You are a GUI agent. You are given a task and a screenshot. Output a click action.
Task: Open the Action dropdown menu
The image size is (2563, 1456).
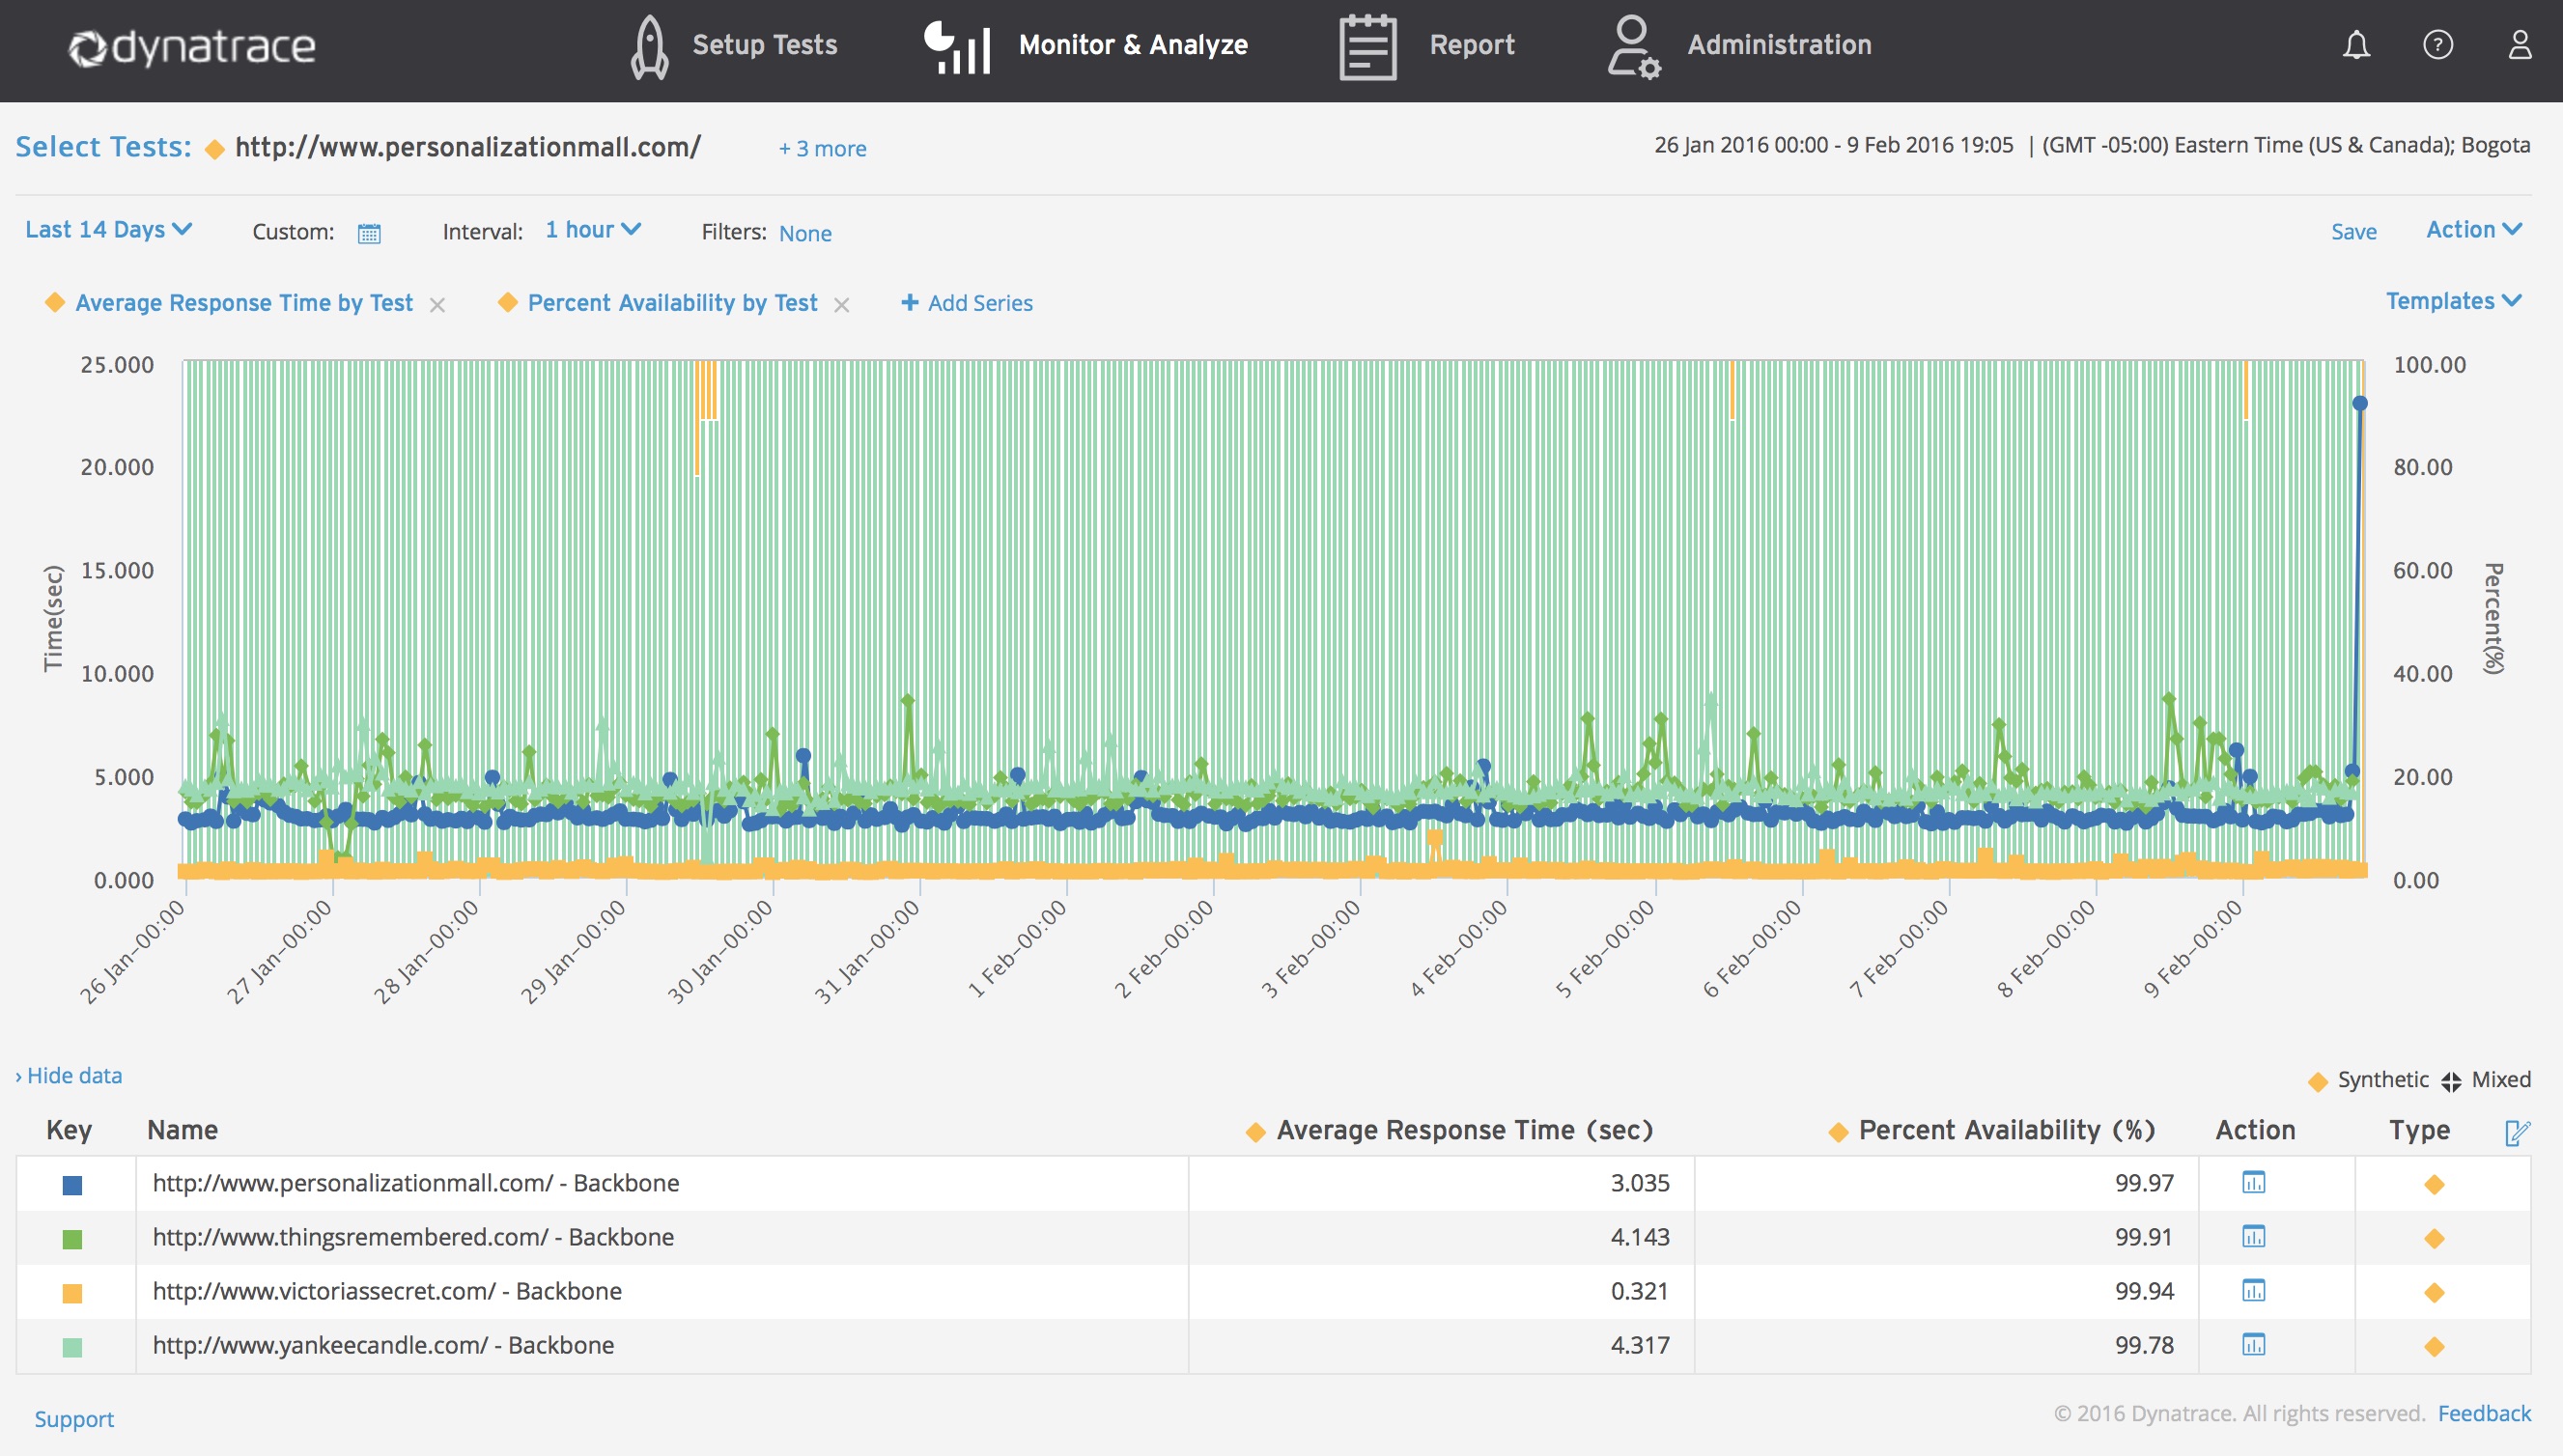click(x=2474, y=230)
